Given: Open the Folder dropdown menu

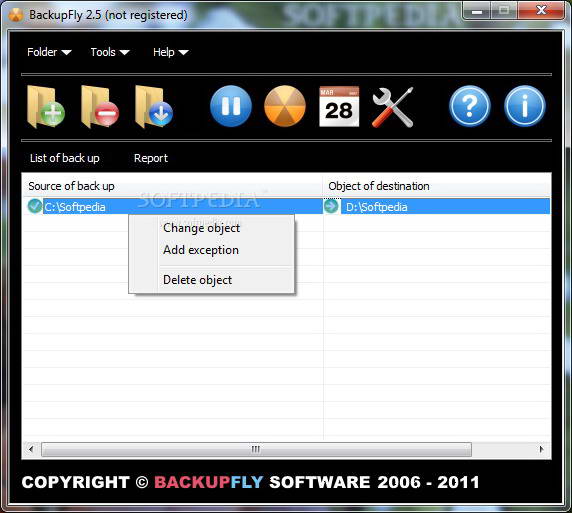Looking at the screenshot, I should point(49,52).
